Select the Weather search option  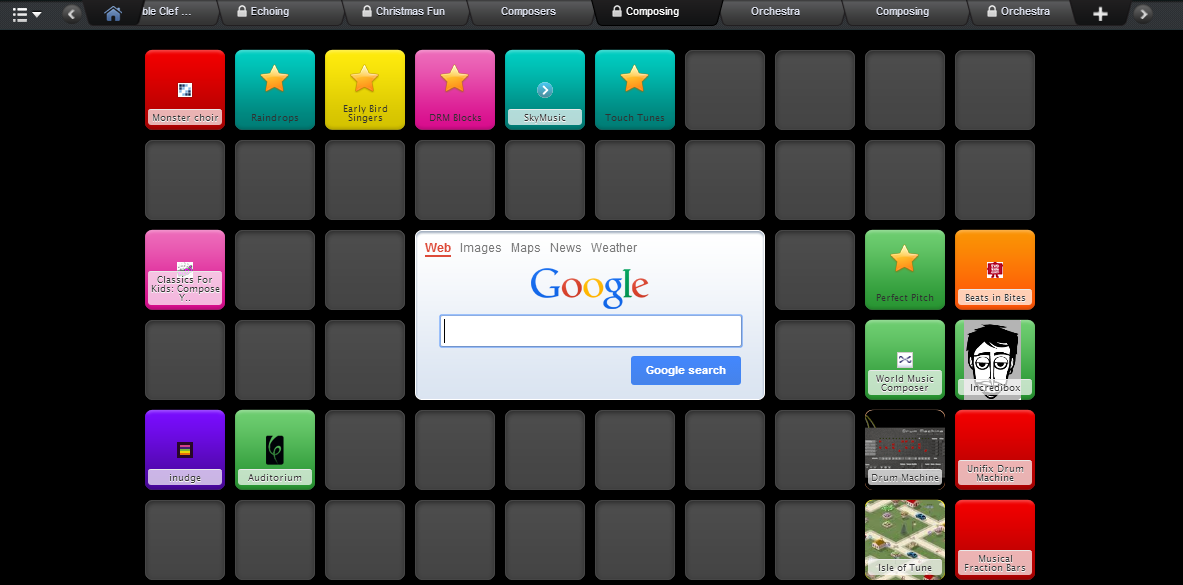pos(614,248)
